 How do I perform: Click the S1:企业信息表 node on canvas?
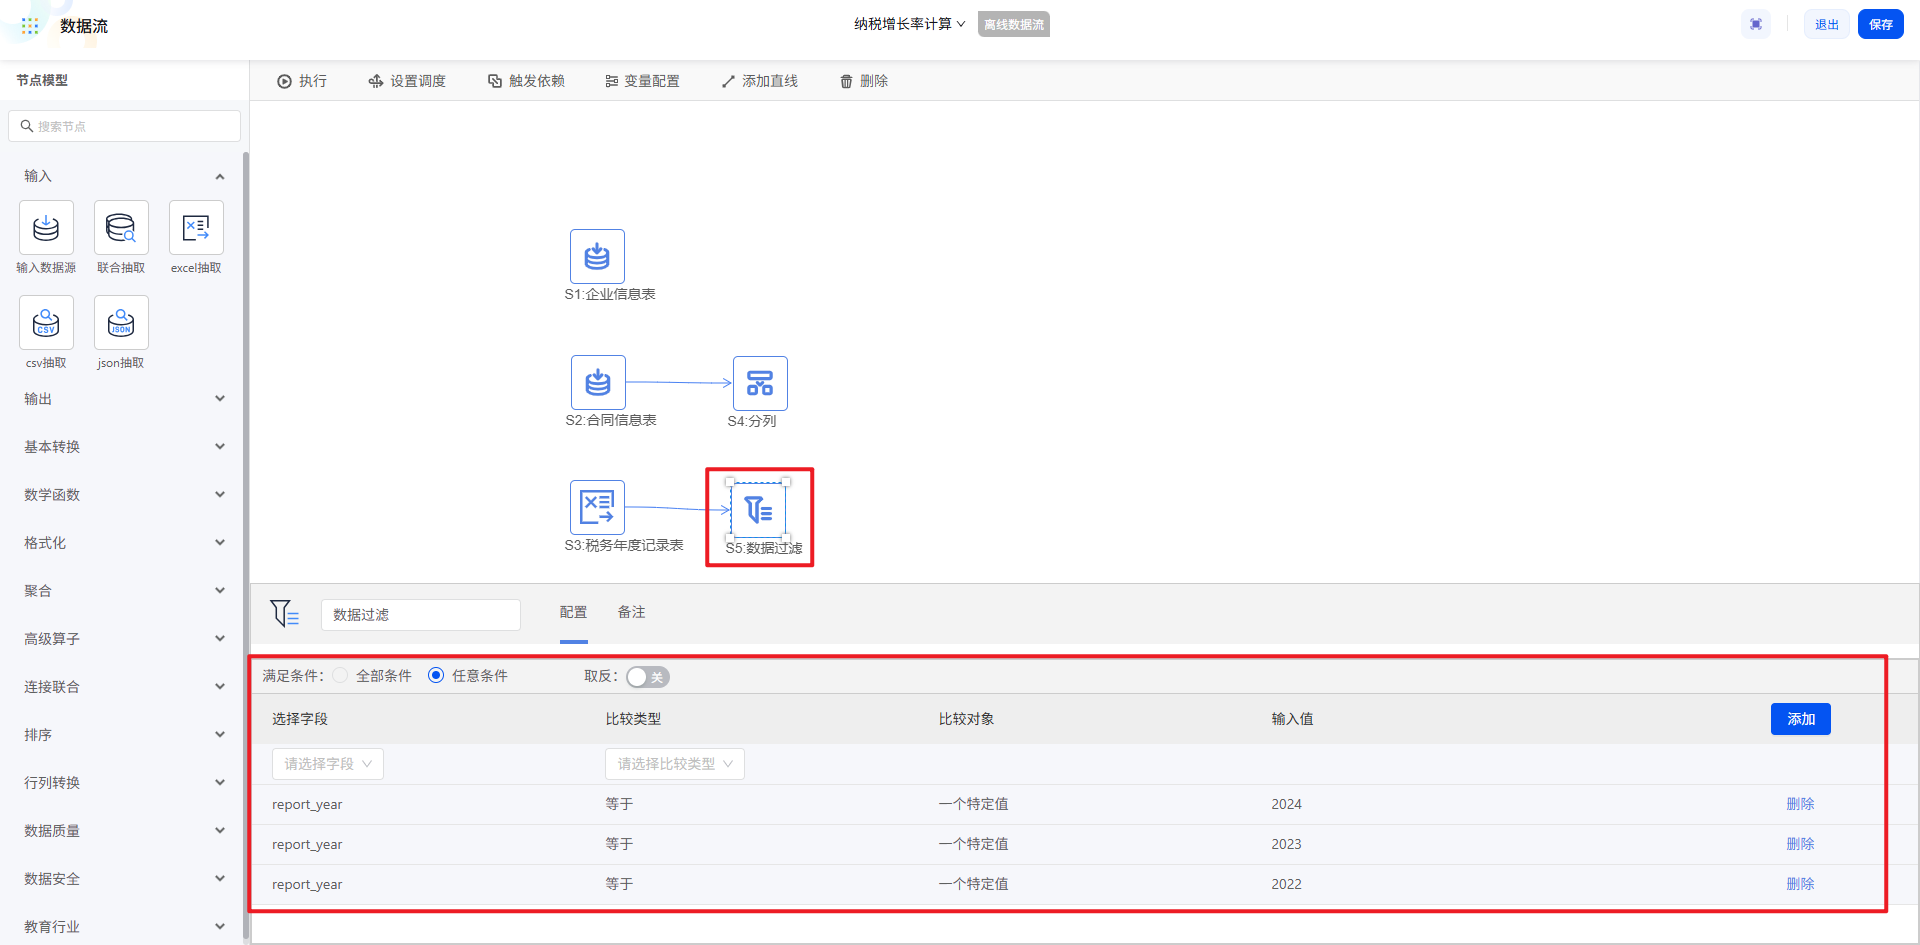click(597, 257)
